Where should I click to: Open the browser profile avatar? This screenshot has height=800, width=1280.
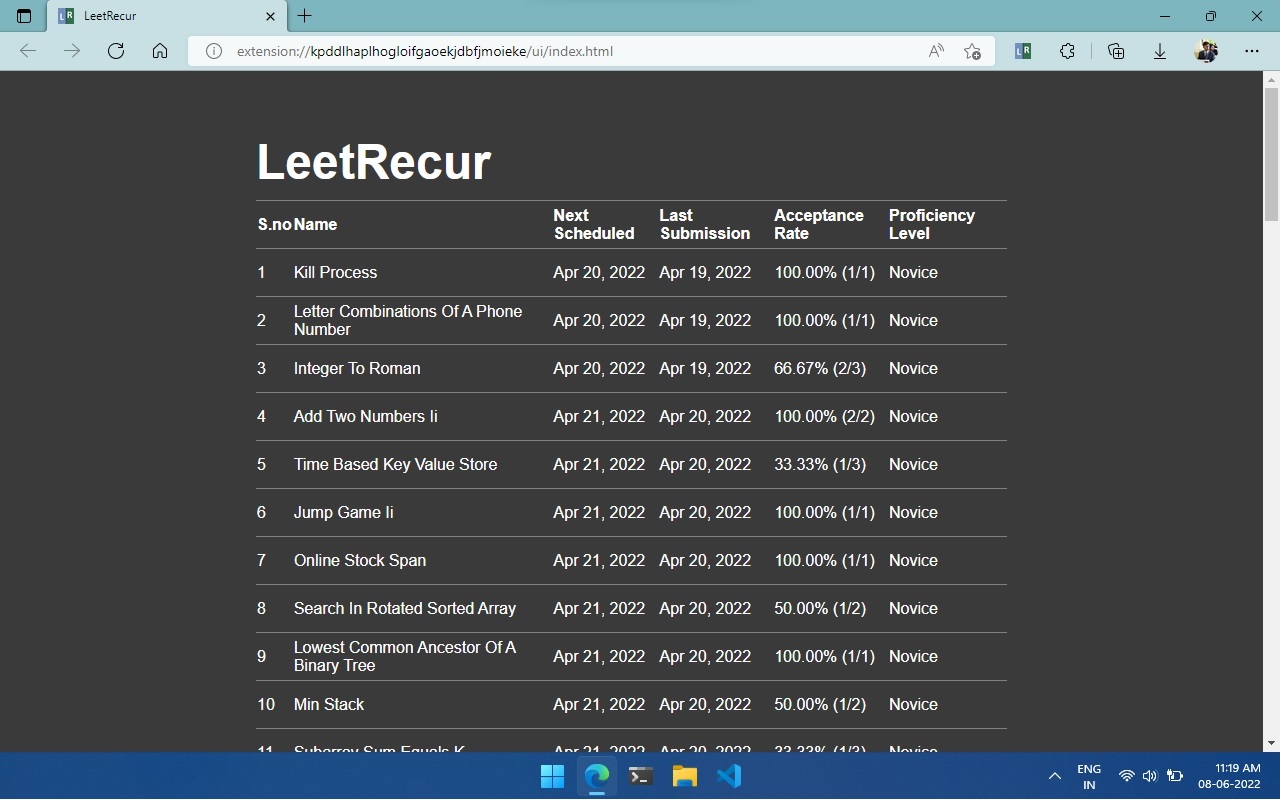[1206, 50]
